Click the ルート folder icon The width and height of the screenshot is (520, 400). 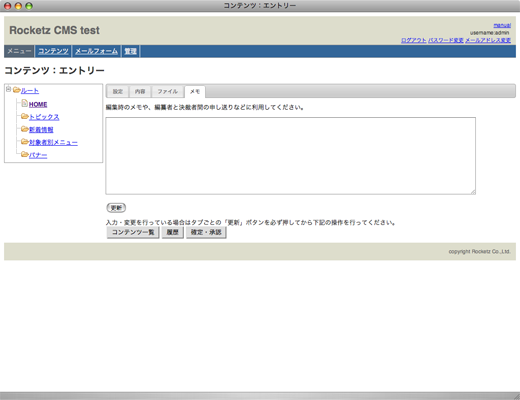pos(16,90)
